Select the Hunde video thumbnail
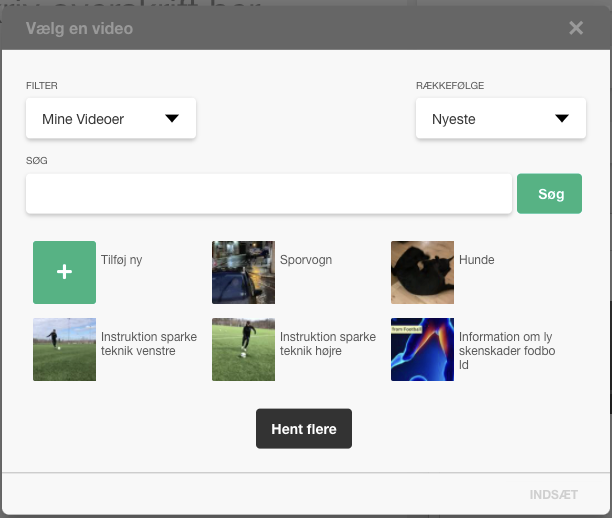Viewport: 612px width, 518px height. tap(422, 272)
